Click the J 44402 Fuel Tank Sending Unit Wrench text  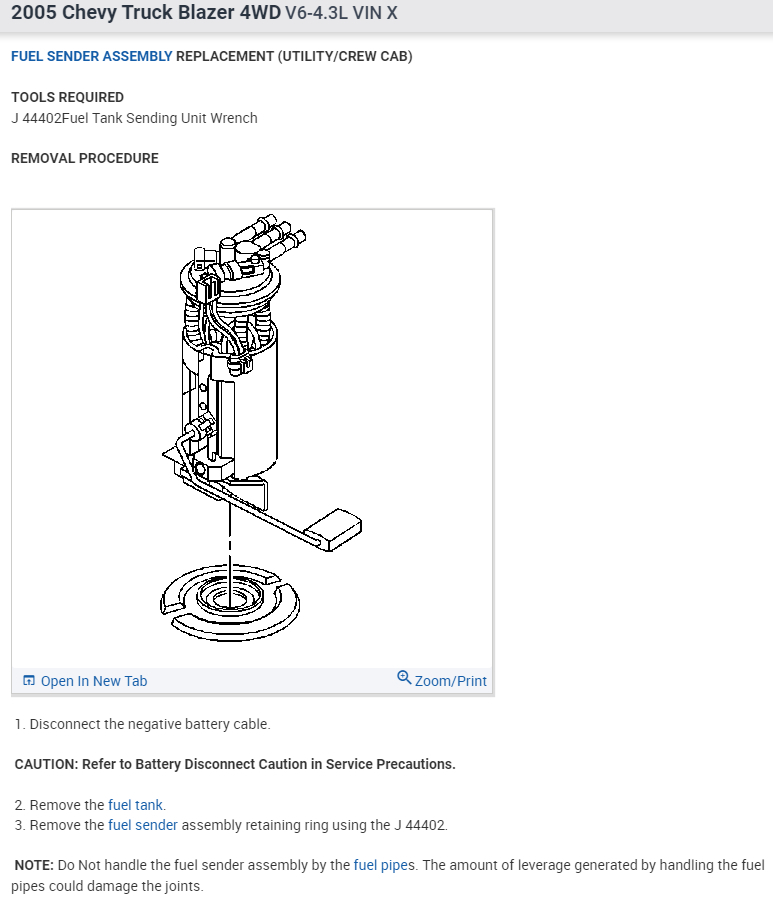point(134,118)
